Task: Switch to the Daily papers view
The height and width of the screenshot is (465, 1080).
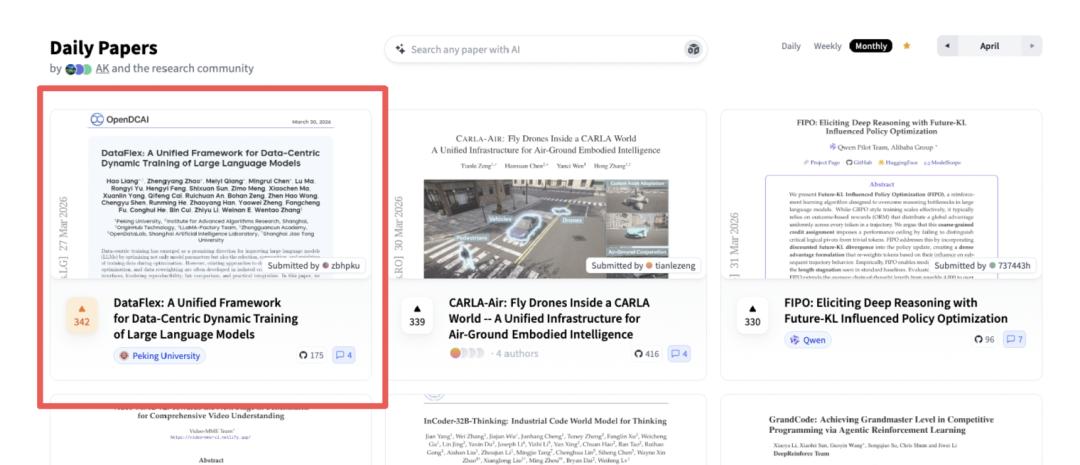Action: [x=790, y=46]
